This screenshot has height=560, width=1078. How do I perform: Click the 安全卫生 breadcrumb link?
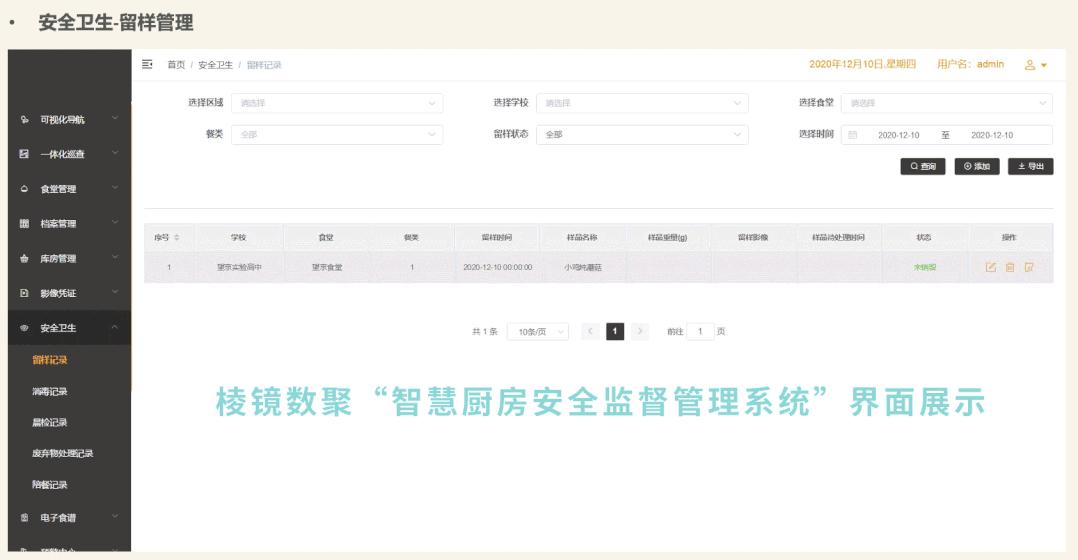215,65
